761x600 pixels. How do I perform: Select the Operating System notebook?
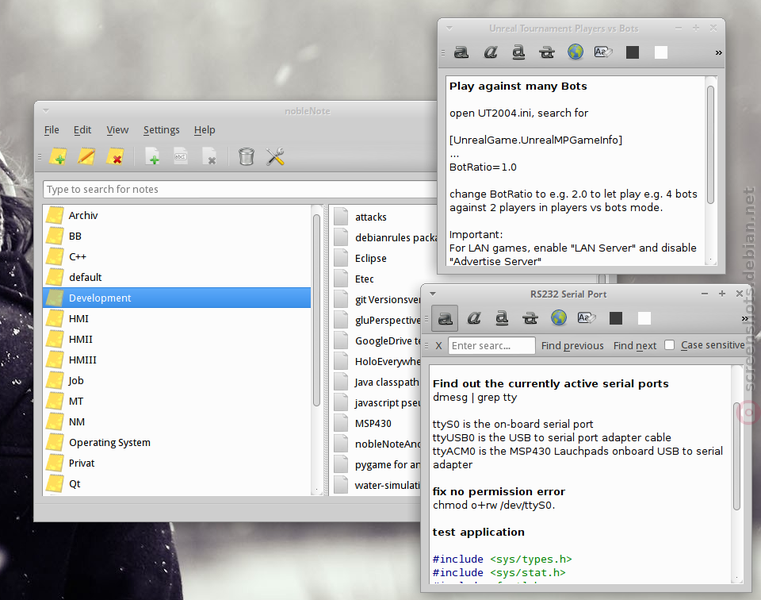177,443
